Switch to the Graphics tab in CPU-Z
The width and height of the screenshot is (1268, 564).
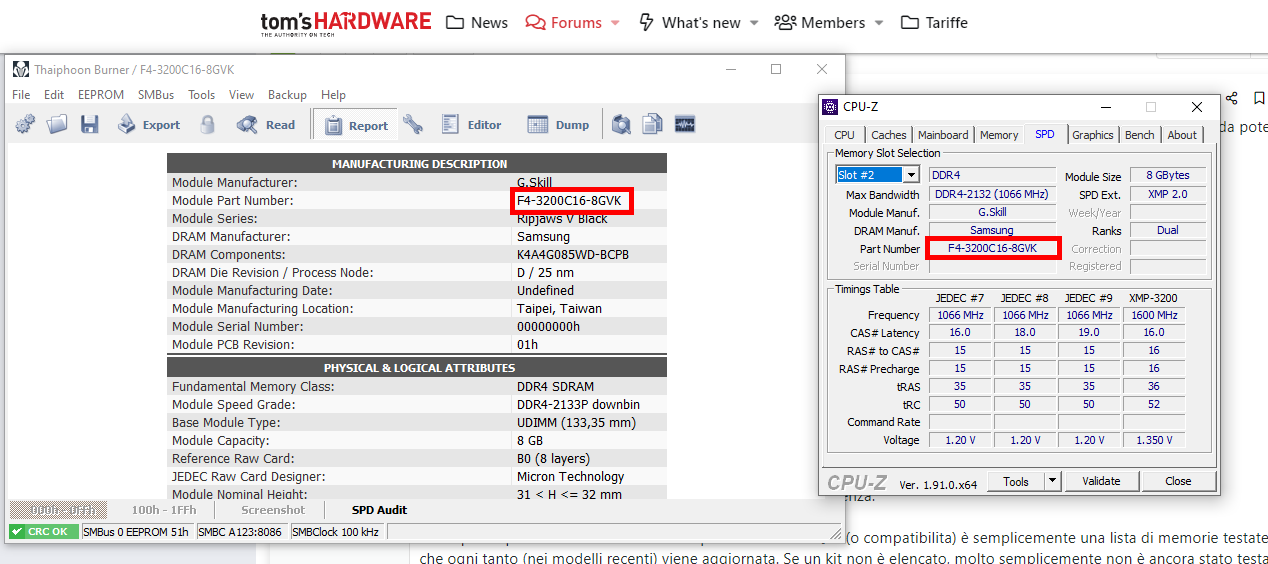click(x=1093, y=135)
